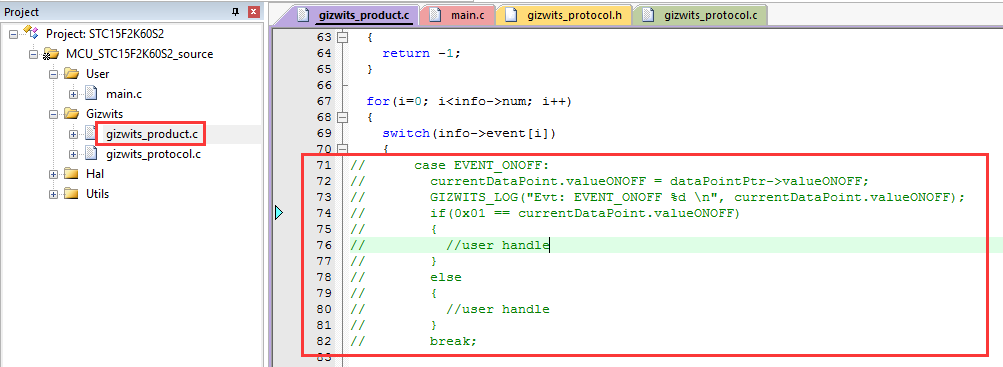Click the '//user handle' comment on line 80

[x=498, y=309]
